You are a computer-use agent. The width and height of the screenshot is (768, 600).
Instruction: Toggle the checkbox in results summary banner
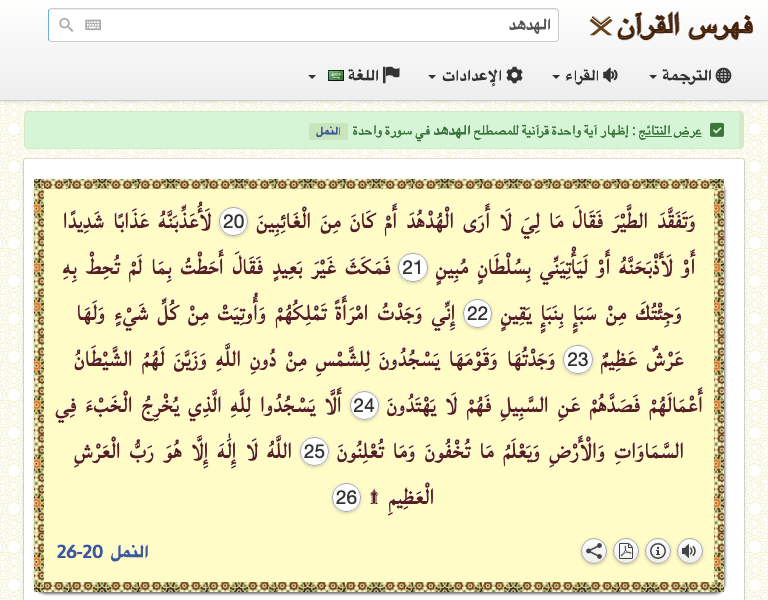coord(717,131)
